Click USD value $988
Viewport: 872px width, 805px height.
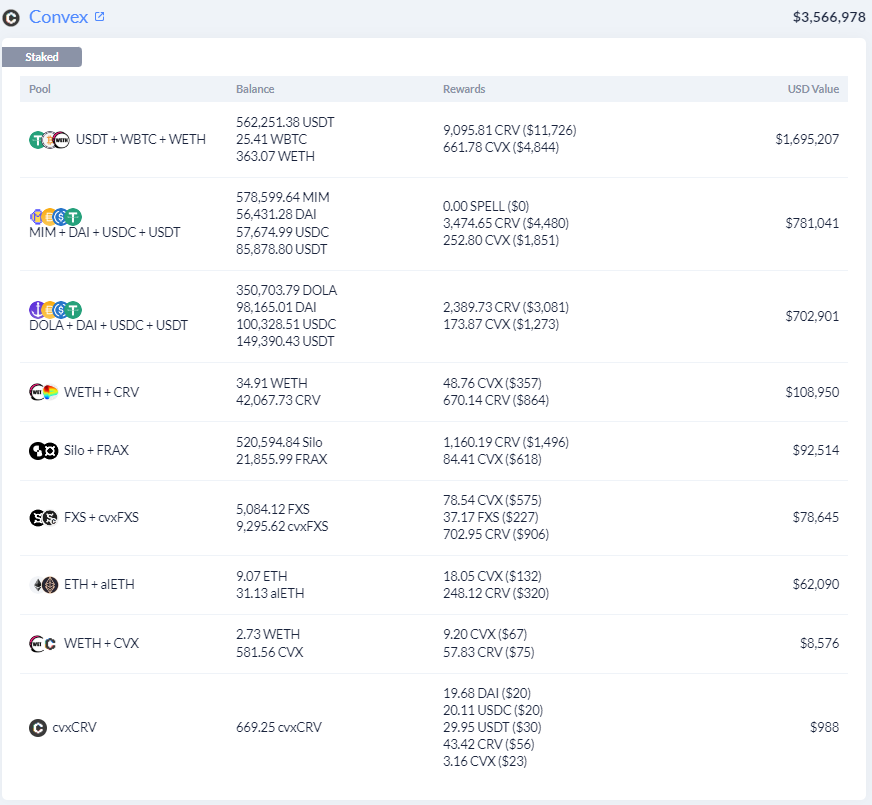pyautogui.click(x=824, y=728)
